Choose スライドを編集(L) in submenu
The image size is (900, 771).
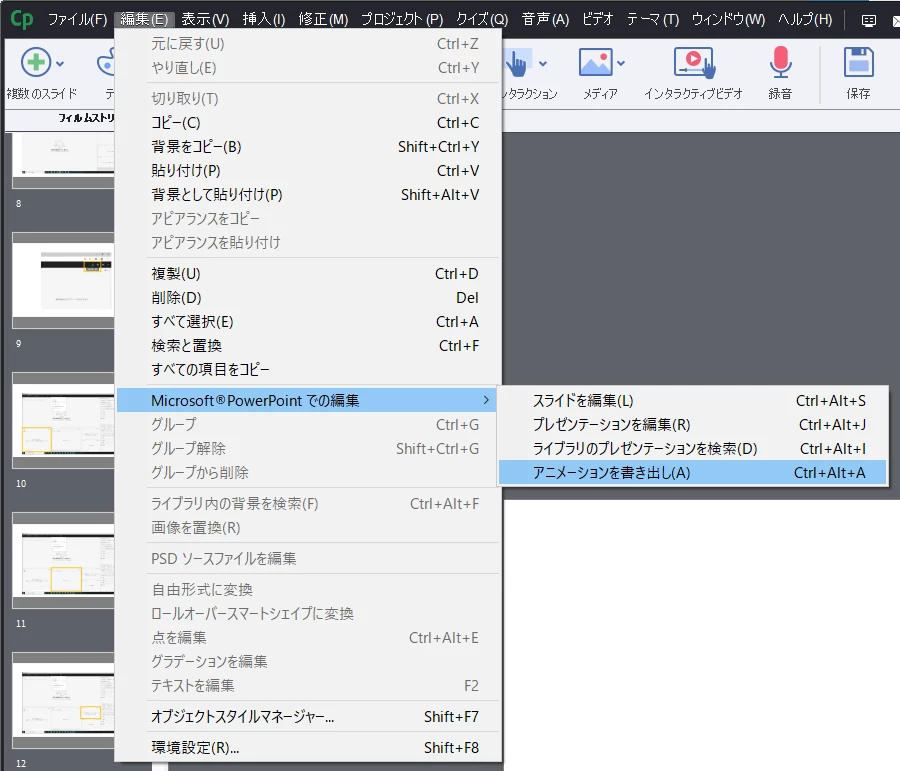(x=693, y=401)
